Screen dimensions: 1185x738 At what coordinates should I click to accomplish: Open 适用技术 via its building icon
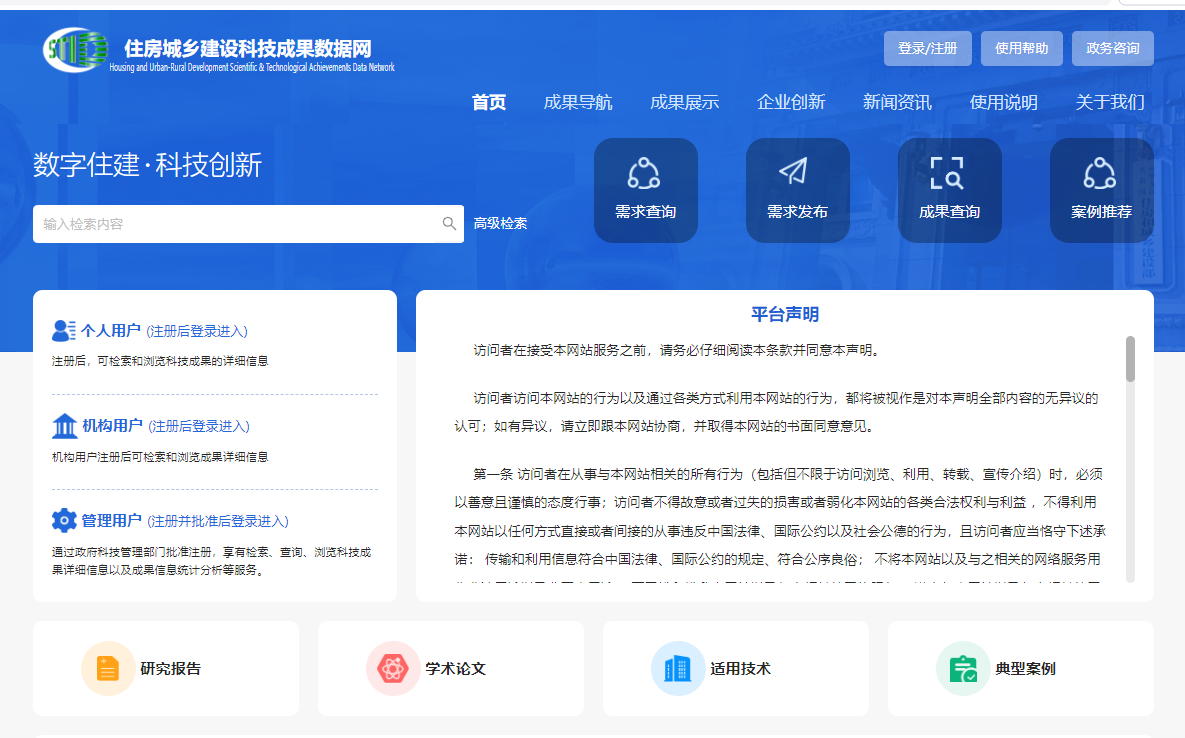point(678,666)
